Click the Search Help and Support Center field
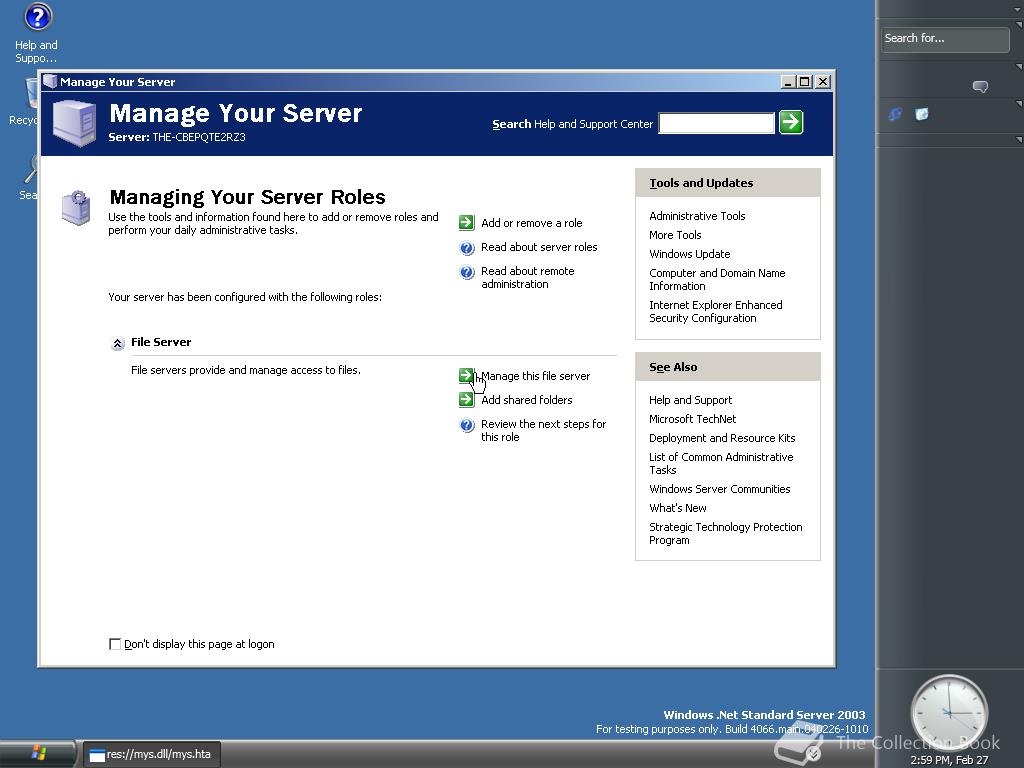 pos(716,123)
